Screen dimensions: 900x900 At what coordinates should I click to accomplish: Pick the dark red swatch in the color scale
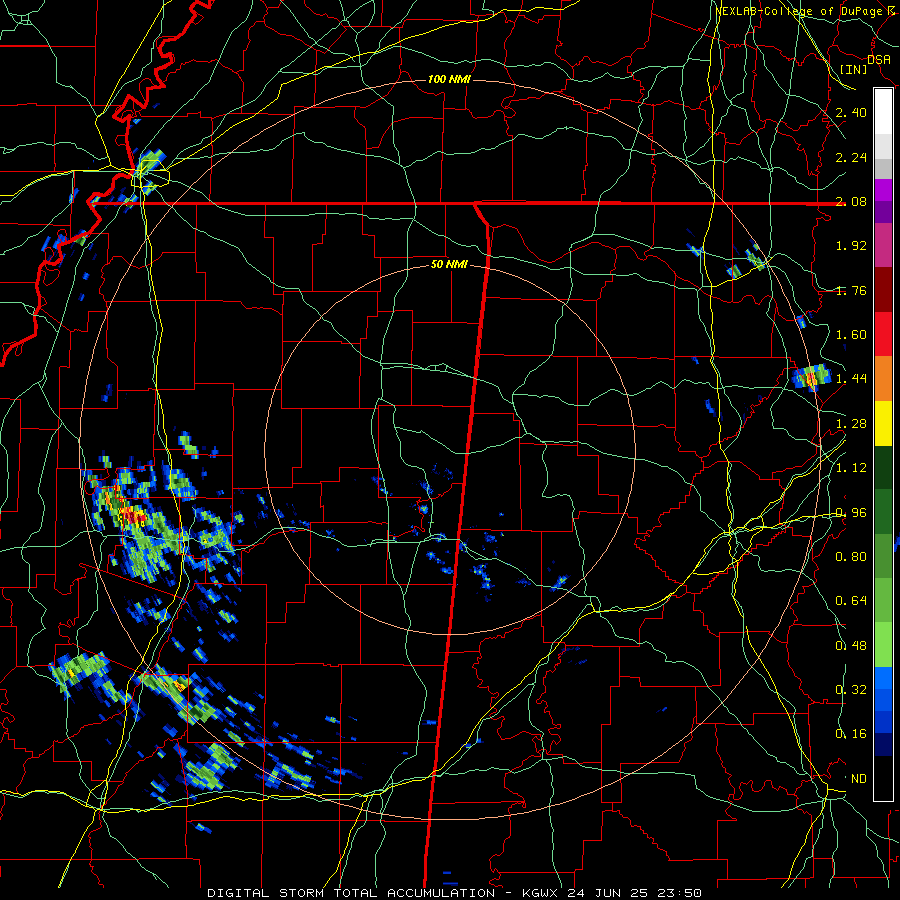coord(883,290)
